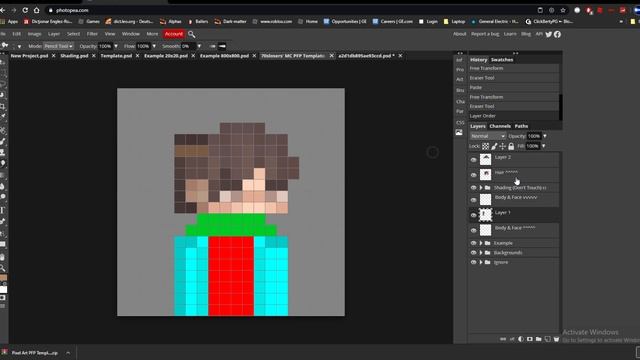
Task: Select the Type tool
Action: [2, 210]
